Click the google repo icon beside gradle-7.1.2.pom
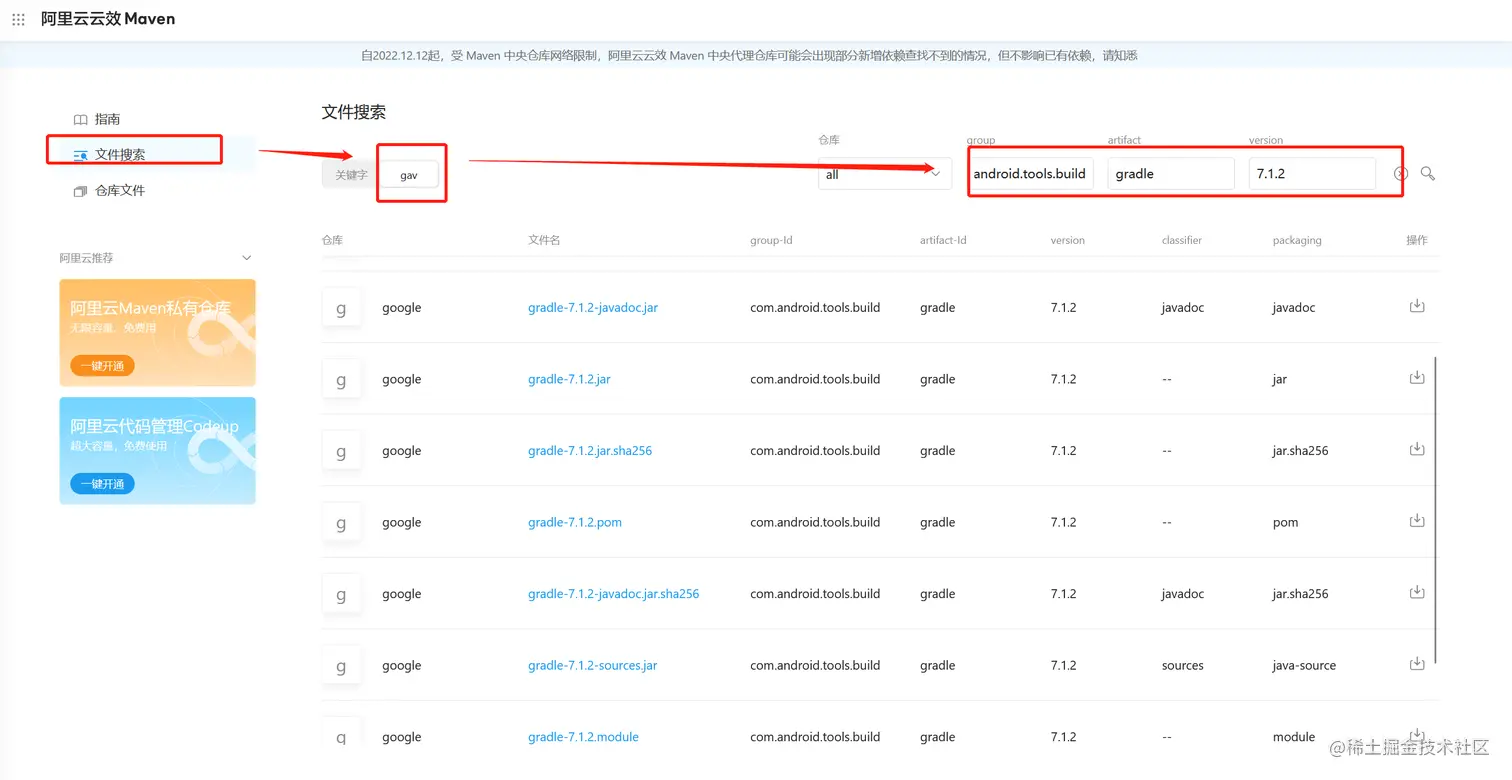 pos(341,523)
